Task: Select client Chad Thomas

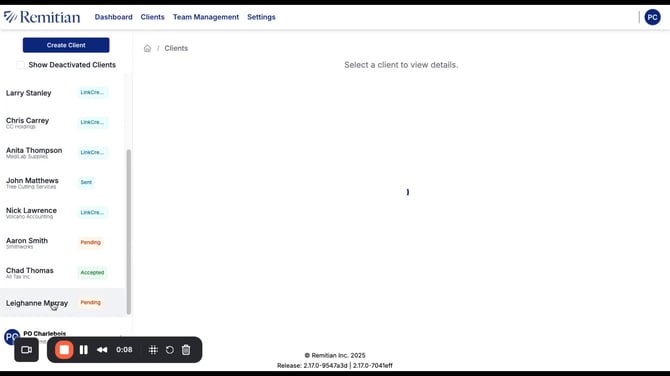Action: point(62,273)
